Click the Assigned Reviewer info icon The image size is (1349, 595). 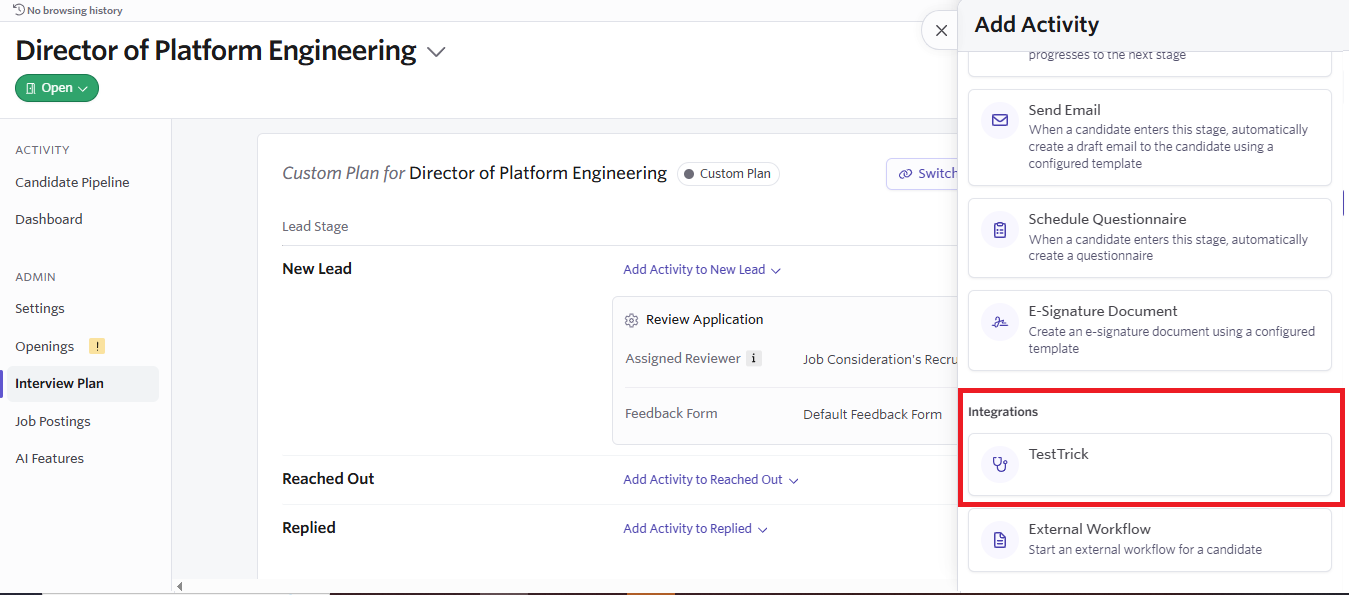(x=754, y=358)
